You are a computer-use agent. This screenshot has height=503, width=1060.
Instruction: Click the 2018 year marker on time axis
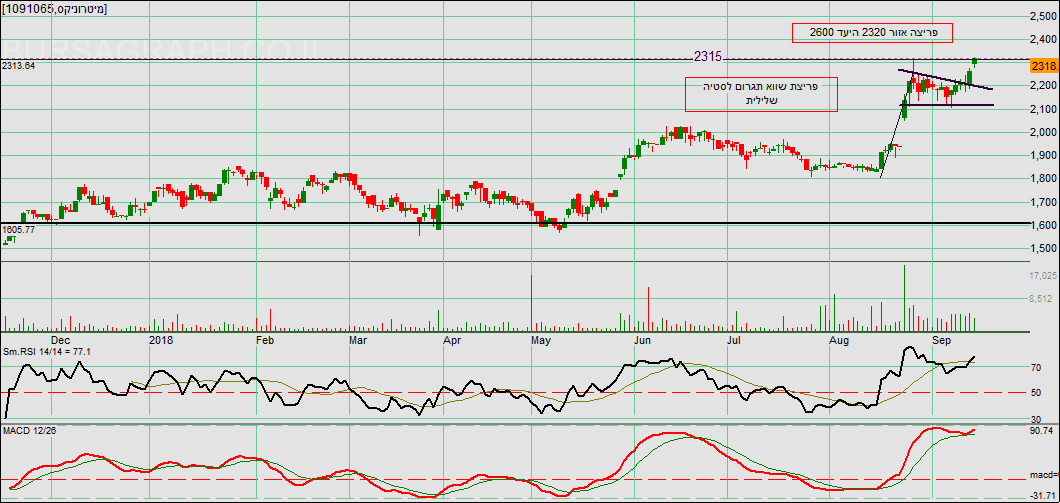(x=161, y=340)
